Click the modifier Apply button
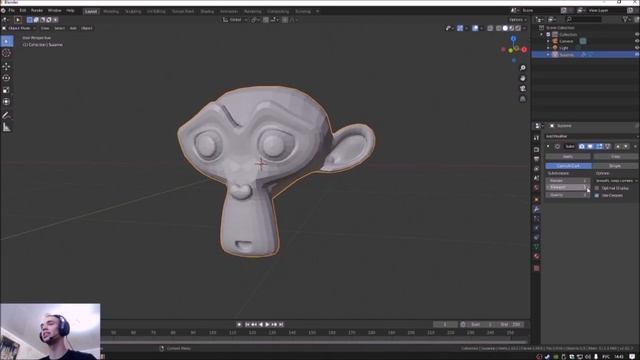Screen dimensions: 640x360 point(568,157)
